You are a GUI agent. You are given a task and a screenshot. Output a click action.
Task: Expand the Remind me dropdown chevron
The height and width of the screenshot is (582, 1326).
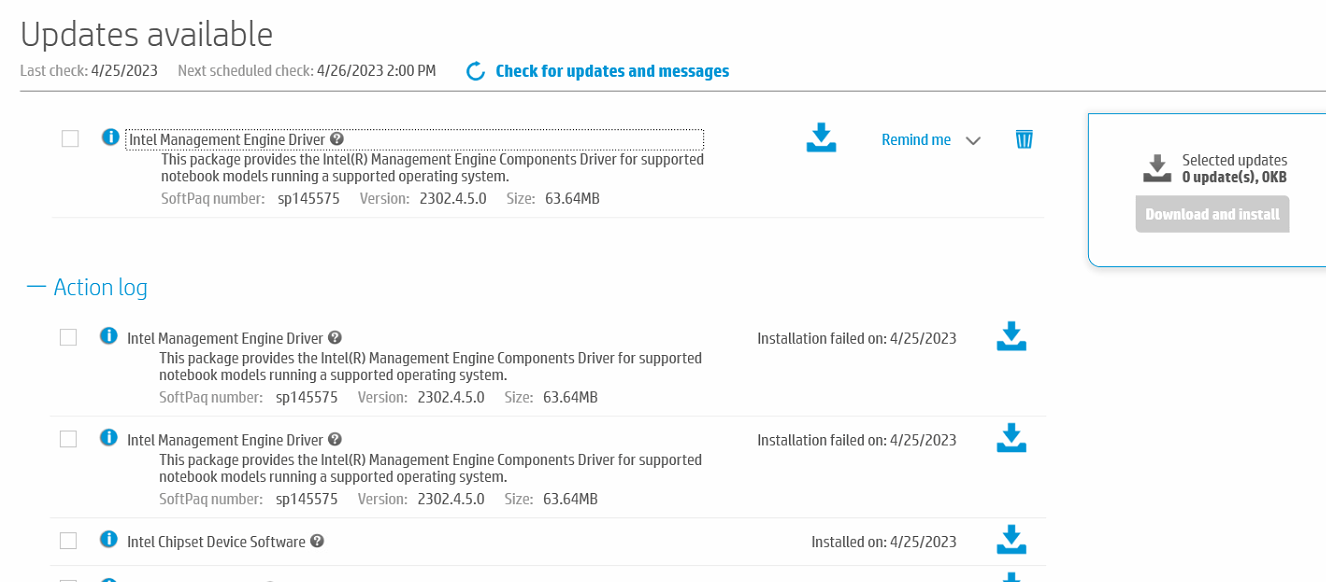pos(973,141)
